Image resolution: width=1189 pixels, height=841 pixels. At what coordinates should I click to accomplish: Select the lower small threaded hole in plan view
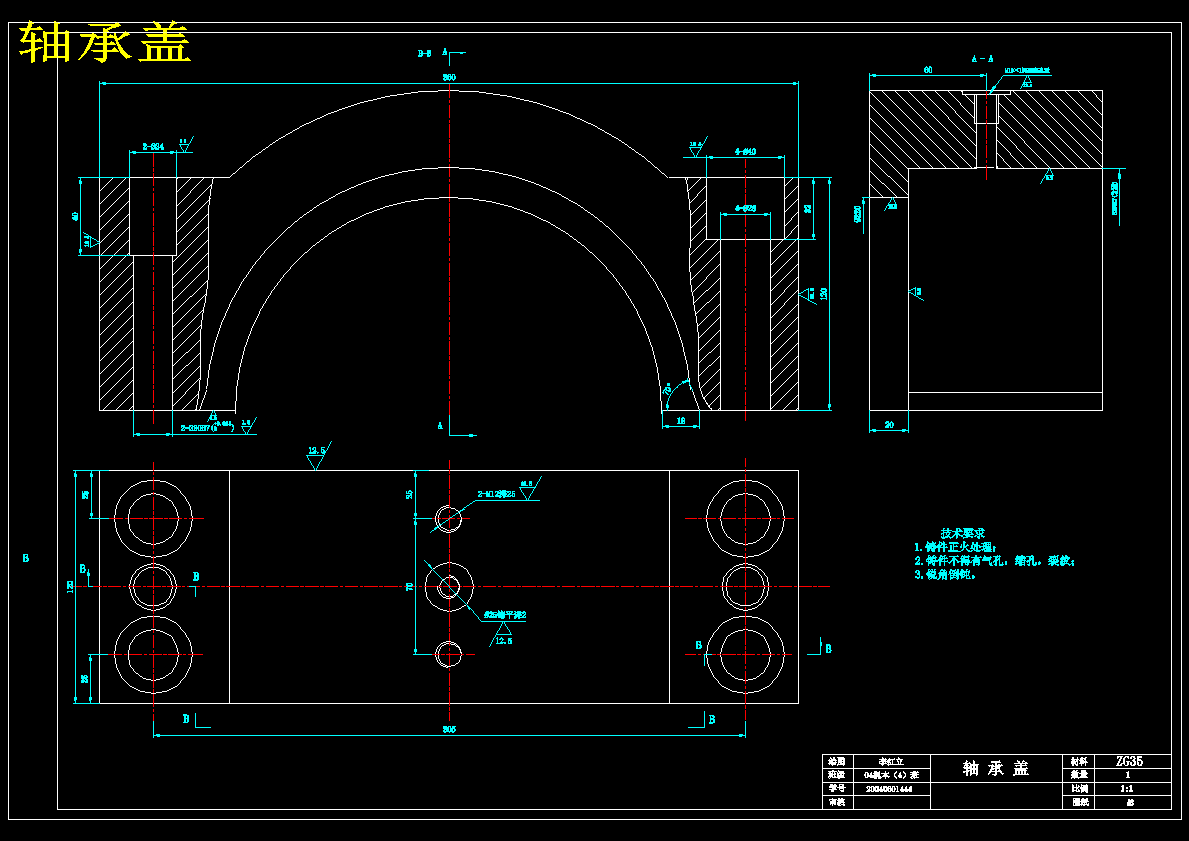click(x=448, y=654)
